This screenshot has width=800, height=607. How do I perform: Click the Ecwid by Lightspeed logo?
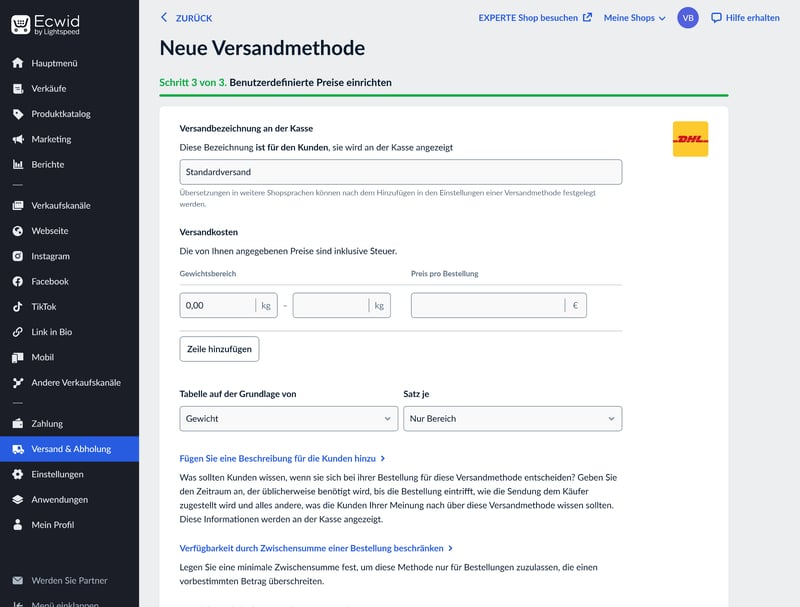pos(45,24)
